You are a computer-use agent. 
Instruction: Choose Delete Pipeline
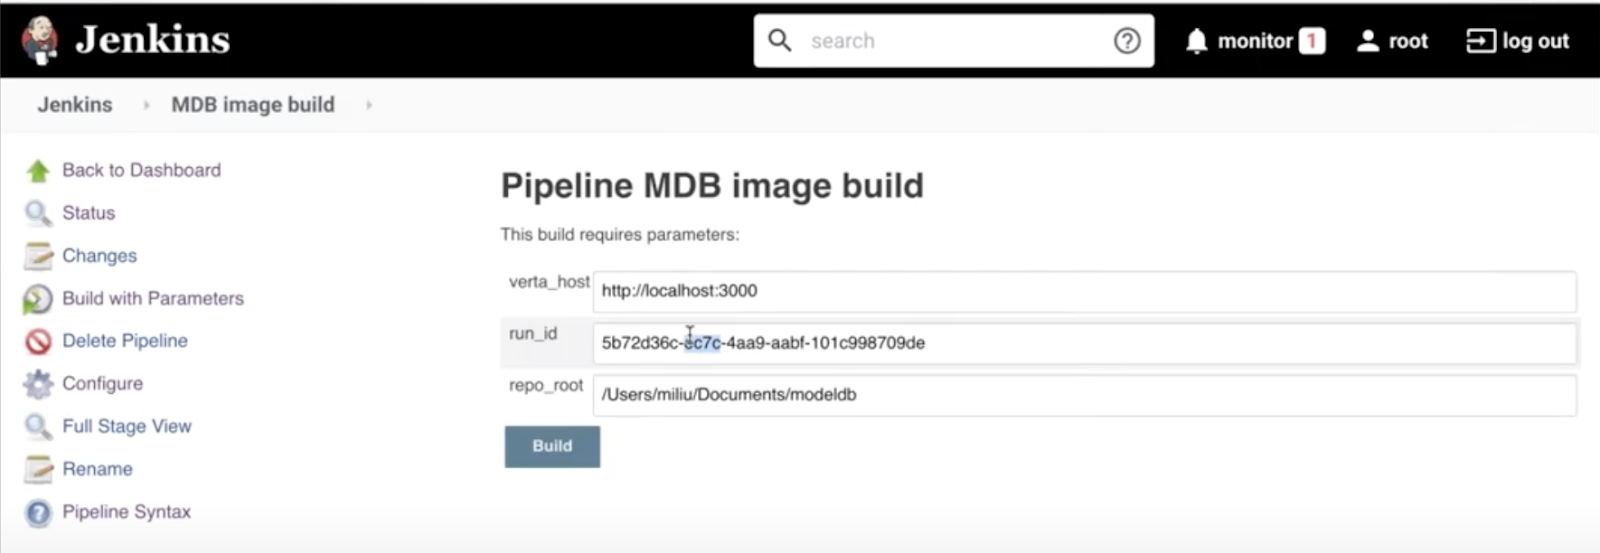(x=125, y=341)
